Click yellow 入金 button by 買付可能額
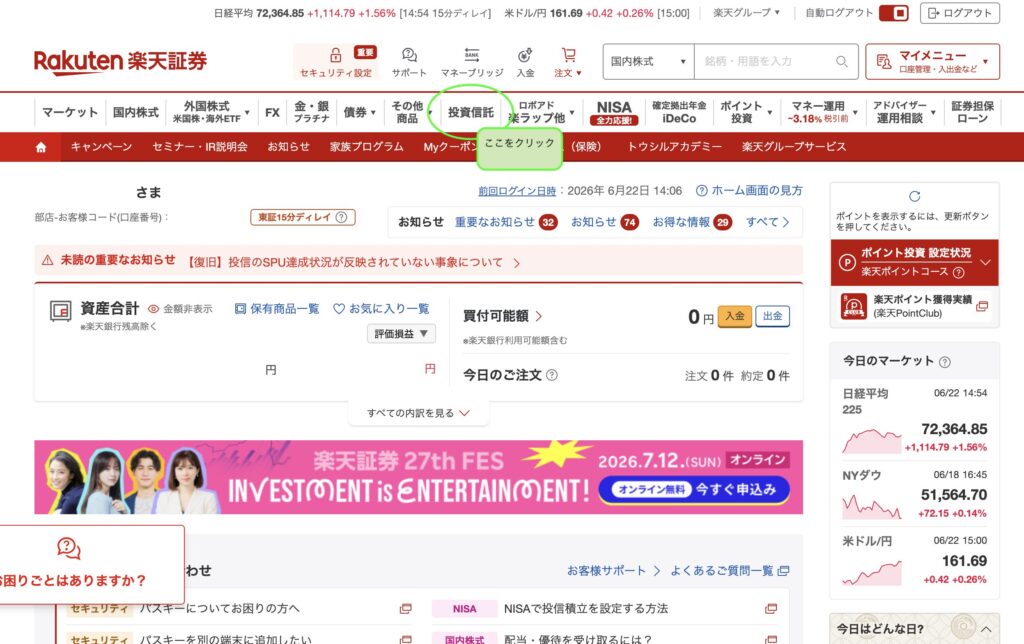 (735, 316)
